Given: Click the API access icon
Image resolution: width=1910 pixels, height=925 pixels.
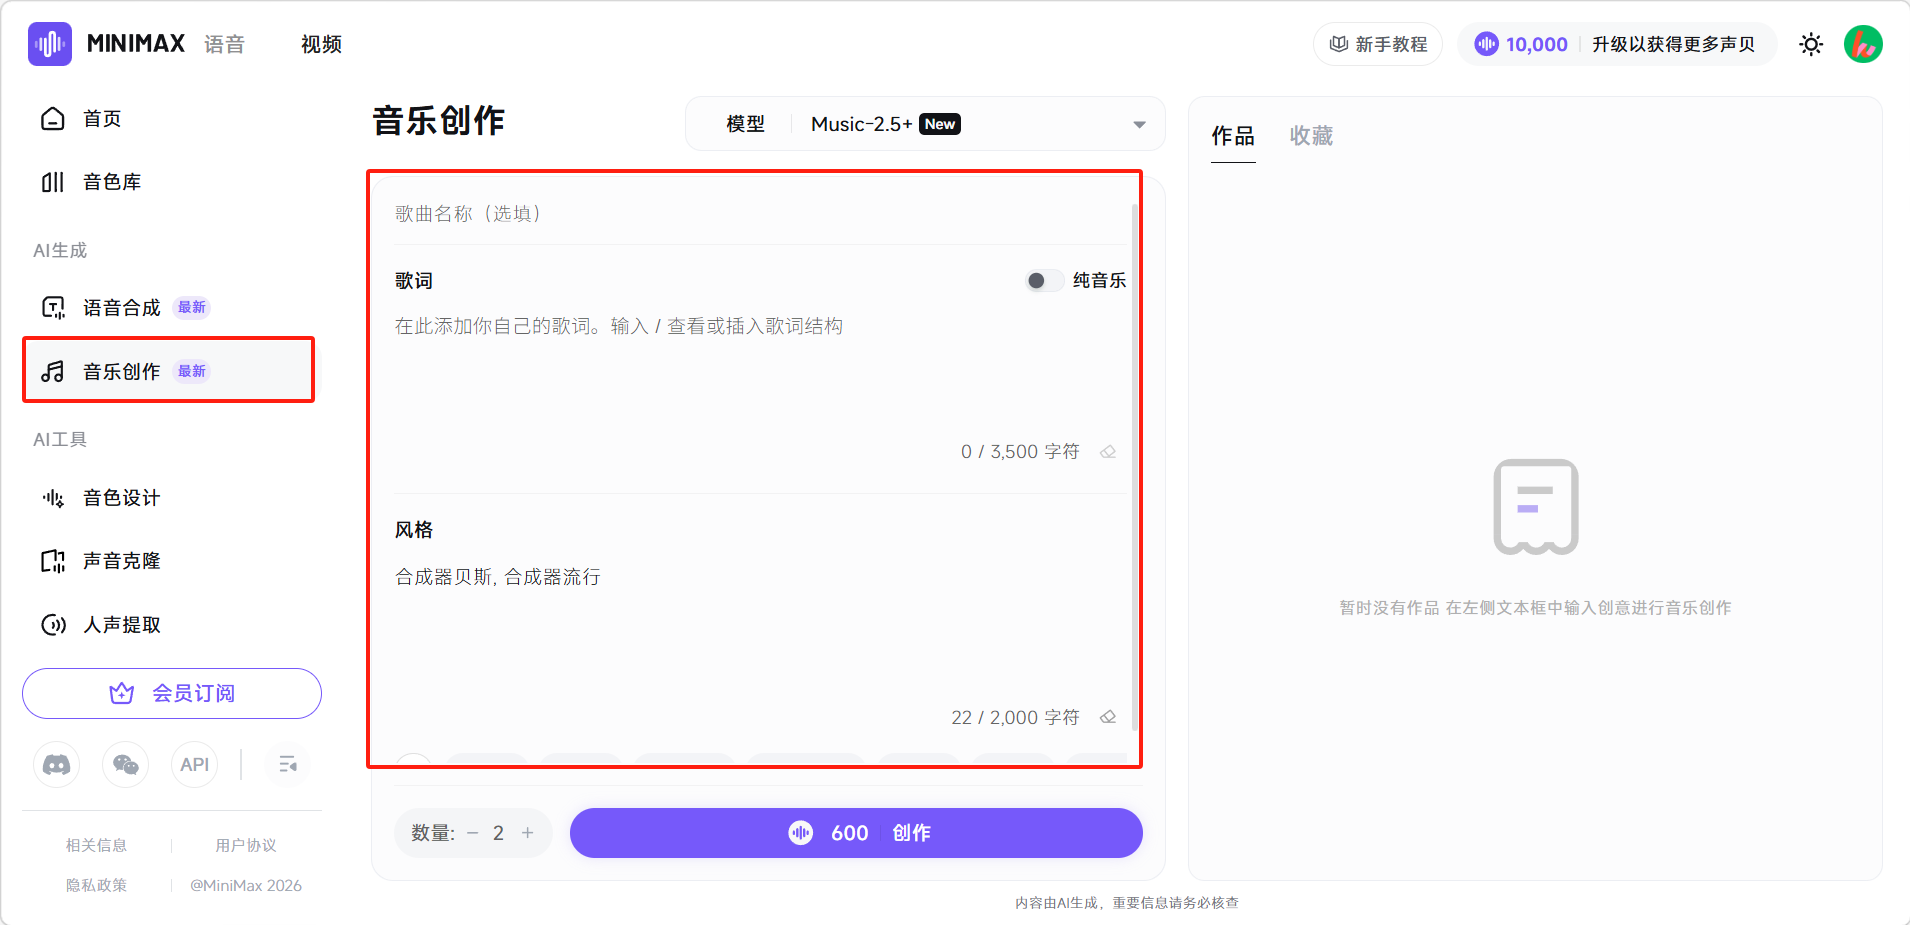Looking at the screenshot, I should coord(194,765).
